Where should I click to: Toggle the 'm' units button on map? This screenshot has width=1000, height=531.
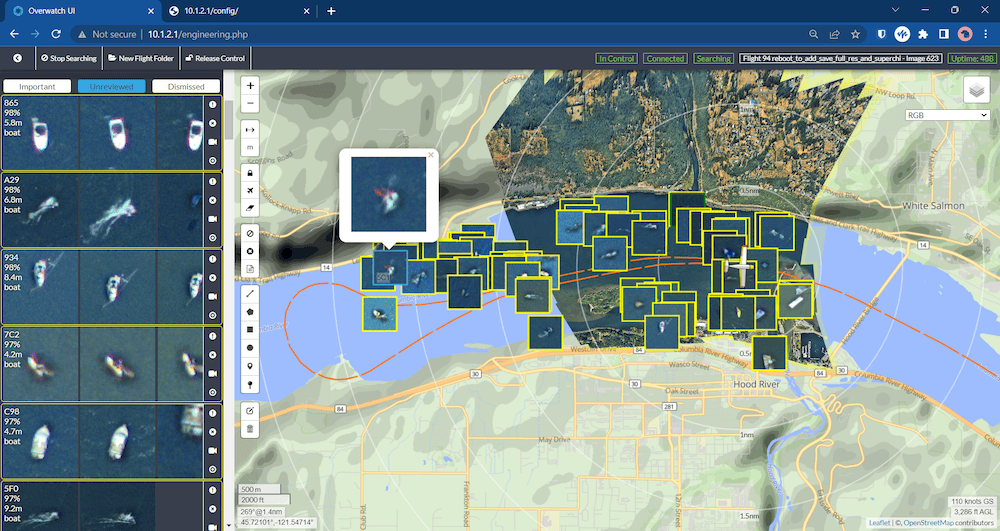250,147
